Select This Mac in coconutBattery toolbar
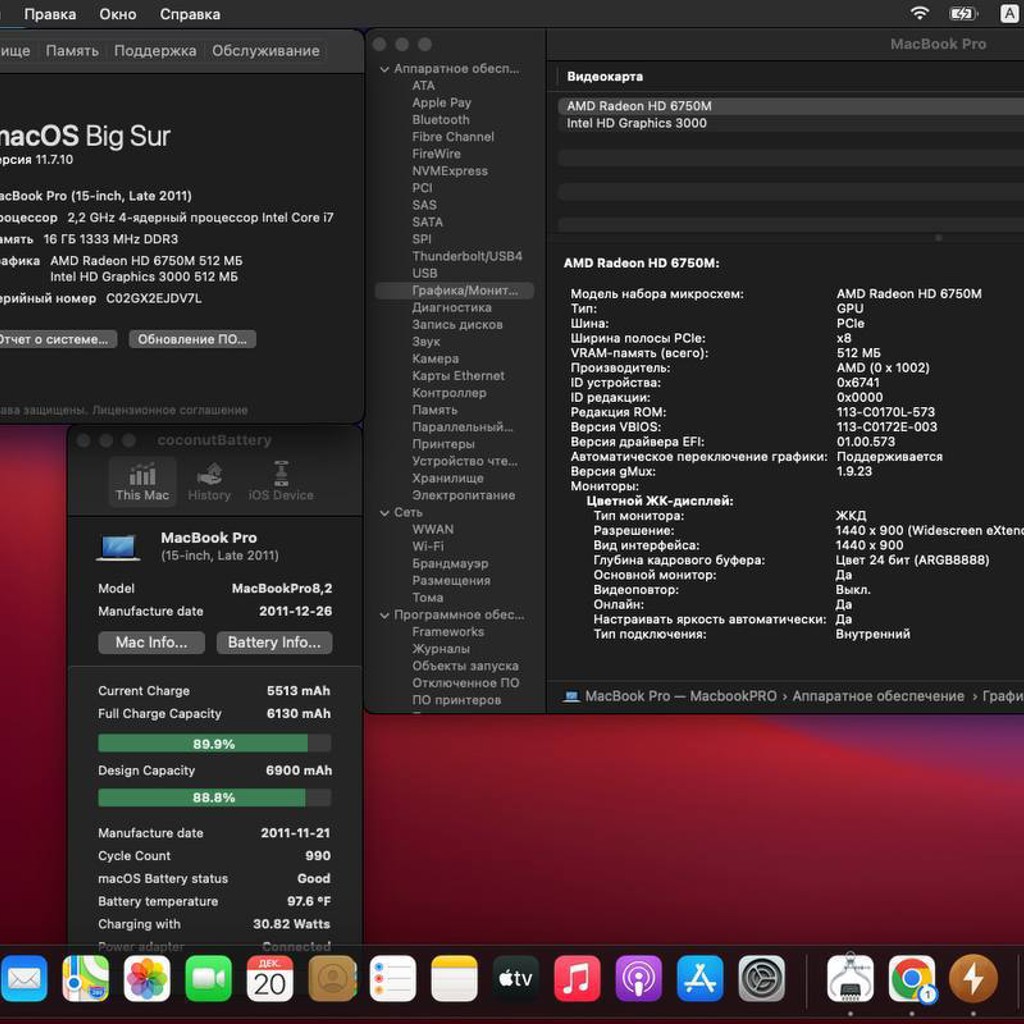 click(x=142, y=482)
